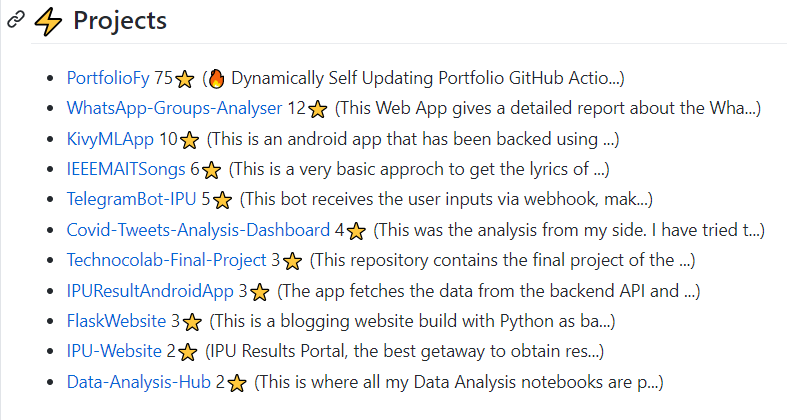
Task: Click the lightning bolt emoji in heading
Action: coord(48,22)
